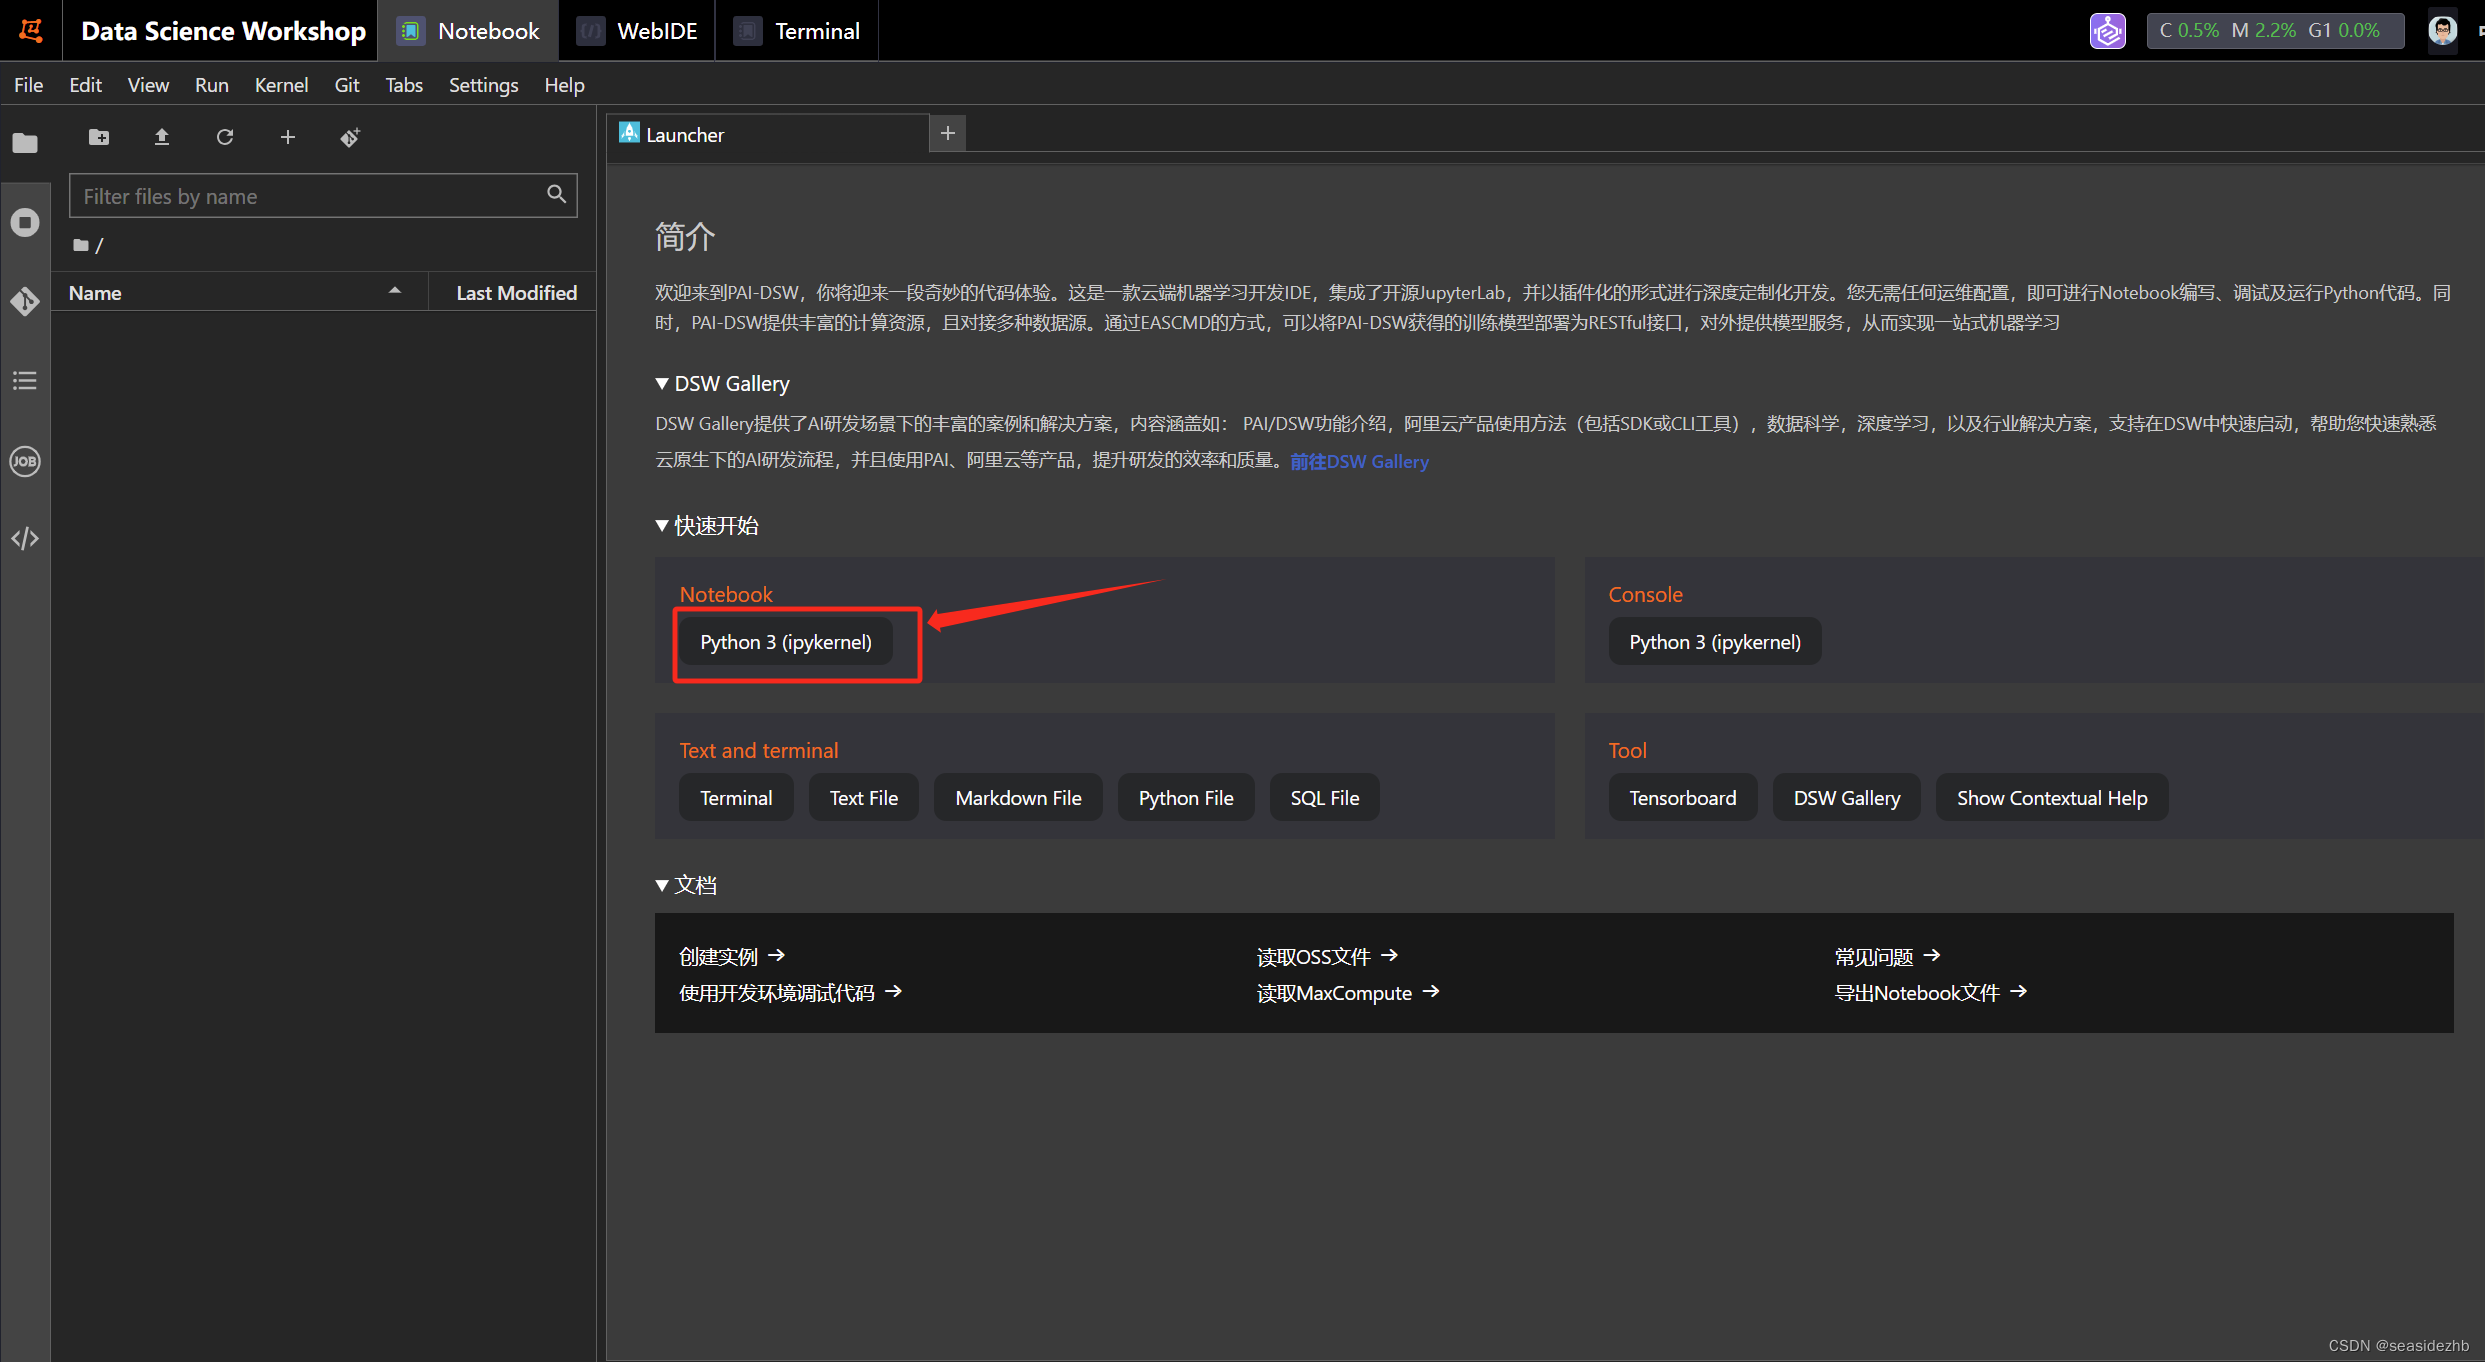
Task: Create a new Markdown File
Action: coord(1018,798)
